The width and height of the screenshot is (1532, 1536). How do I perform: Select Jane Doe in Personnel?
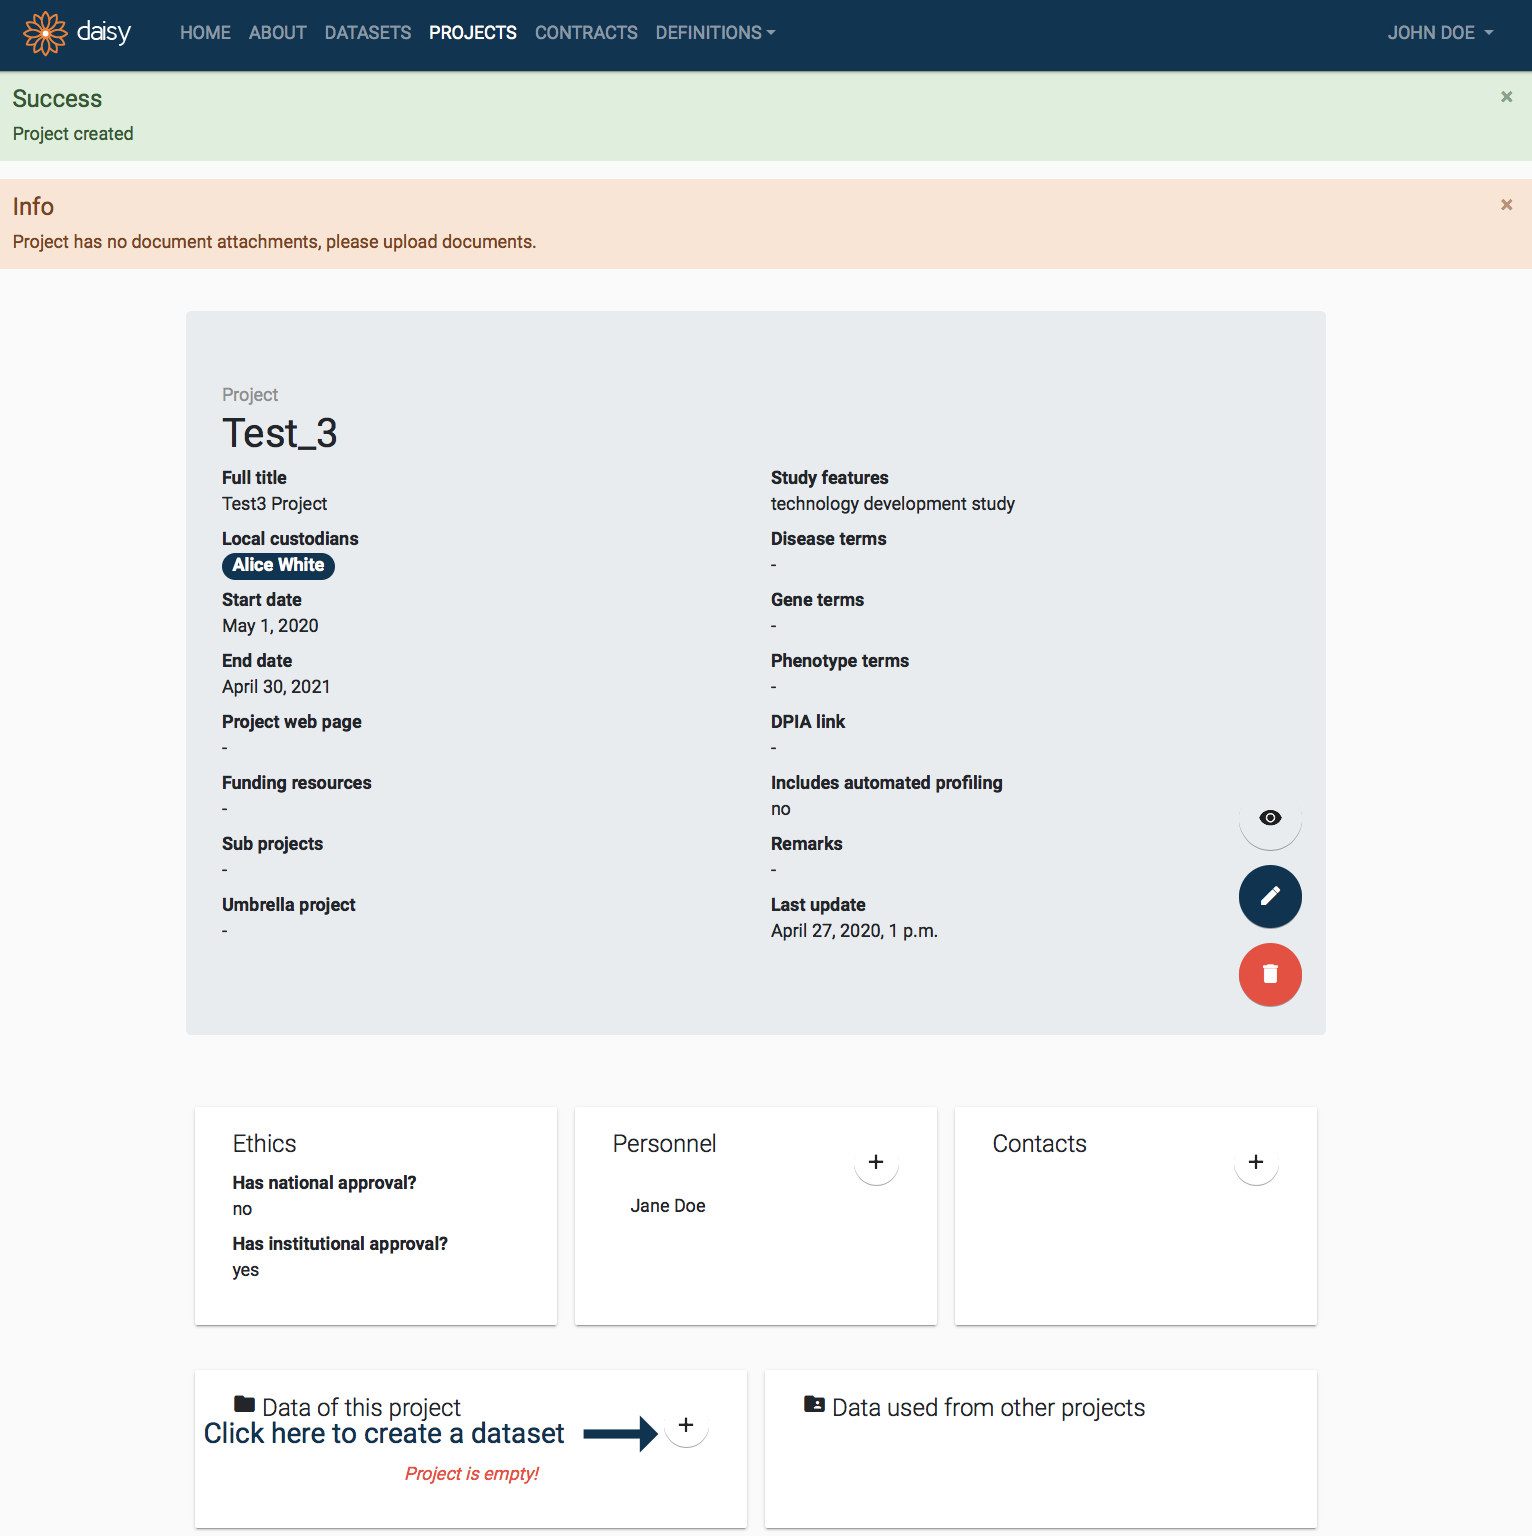click(x=668, y=1206)
